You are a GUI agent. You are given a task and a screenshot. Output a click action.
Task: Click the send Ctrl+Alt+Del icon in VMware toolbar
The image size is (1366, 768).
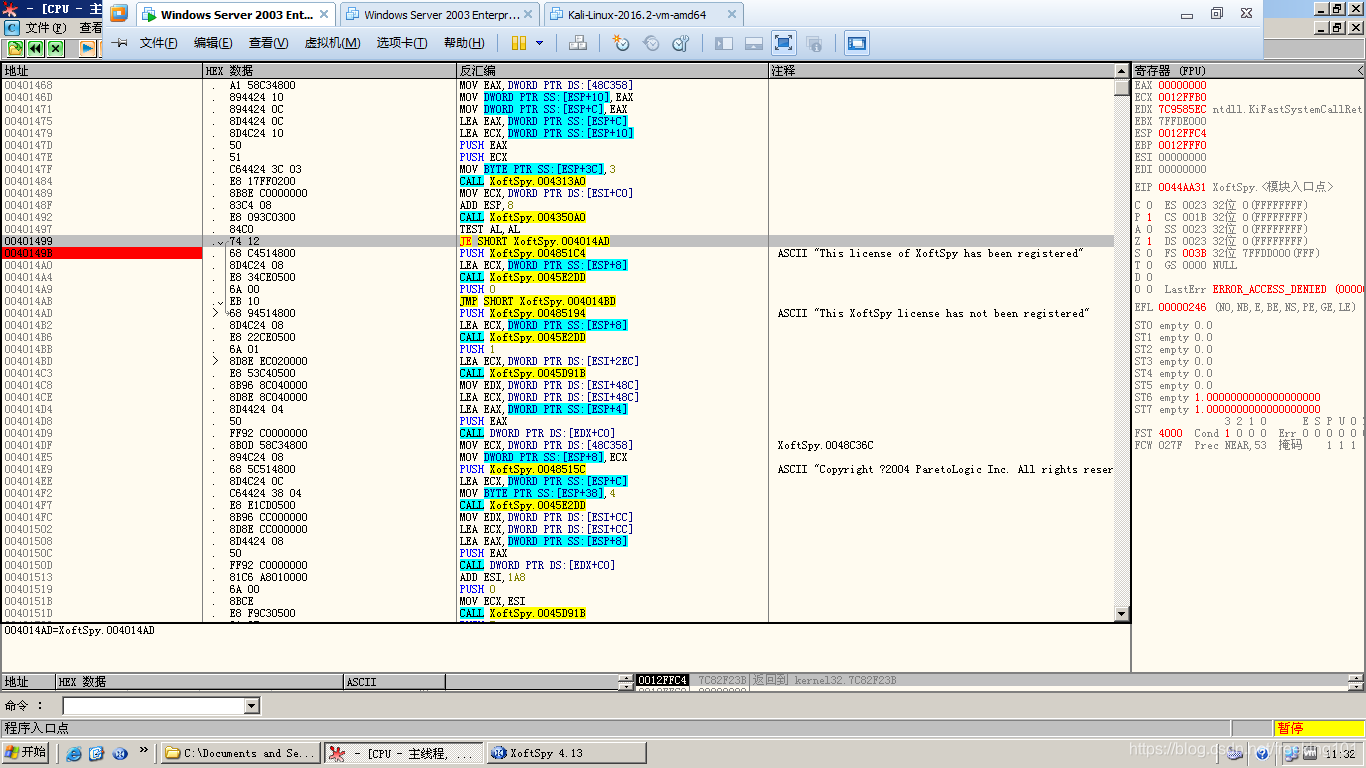(x=578, y=43)
